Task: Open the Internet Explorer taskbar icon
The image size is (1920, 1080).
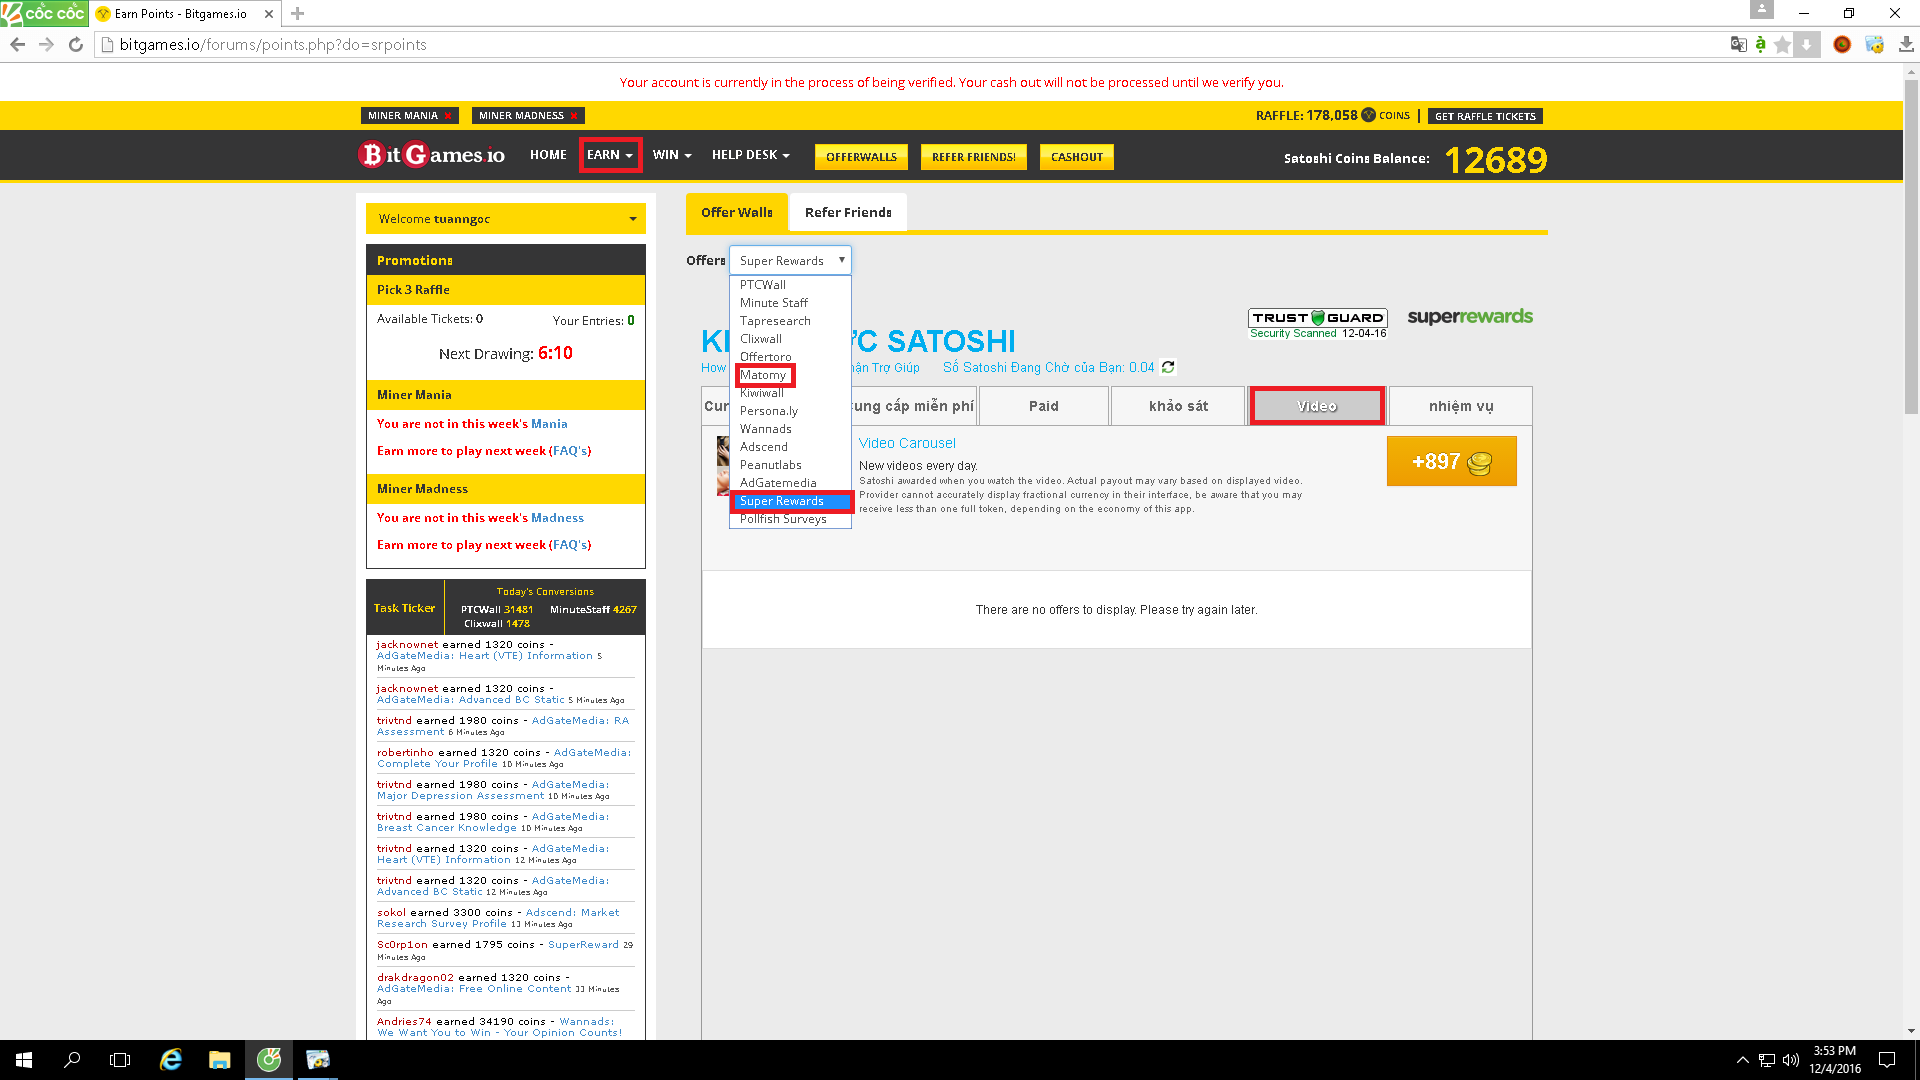Action: point(171,1059)
